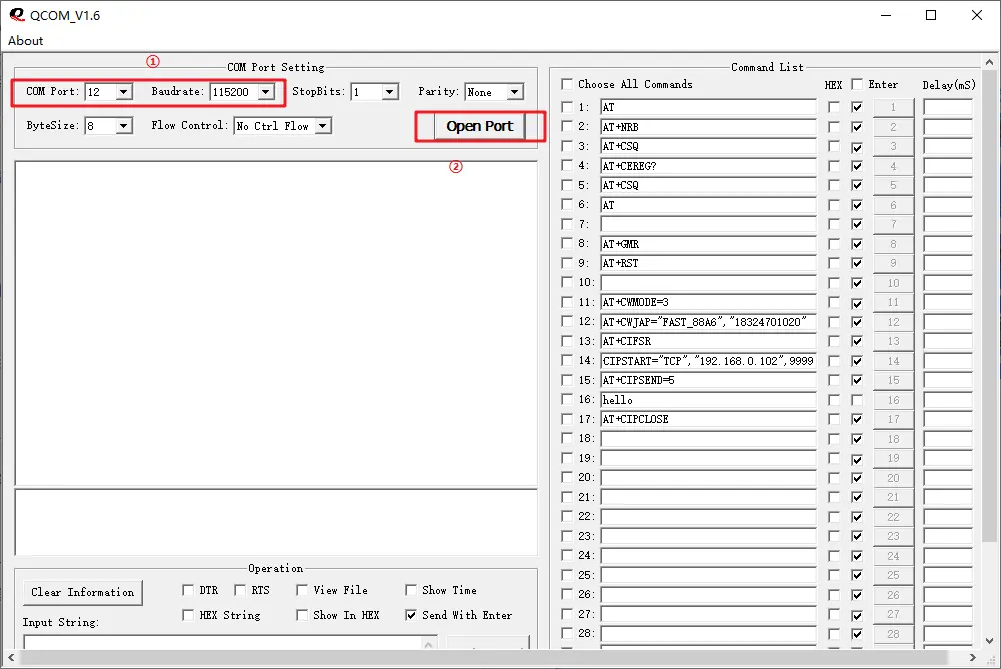The width and height of the screenshot is (1001, 669).
Task: Toggle the DTR checkbox
Action: pos(188,590)
